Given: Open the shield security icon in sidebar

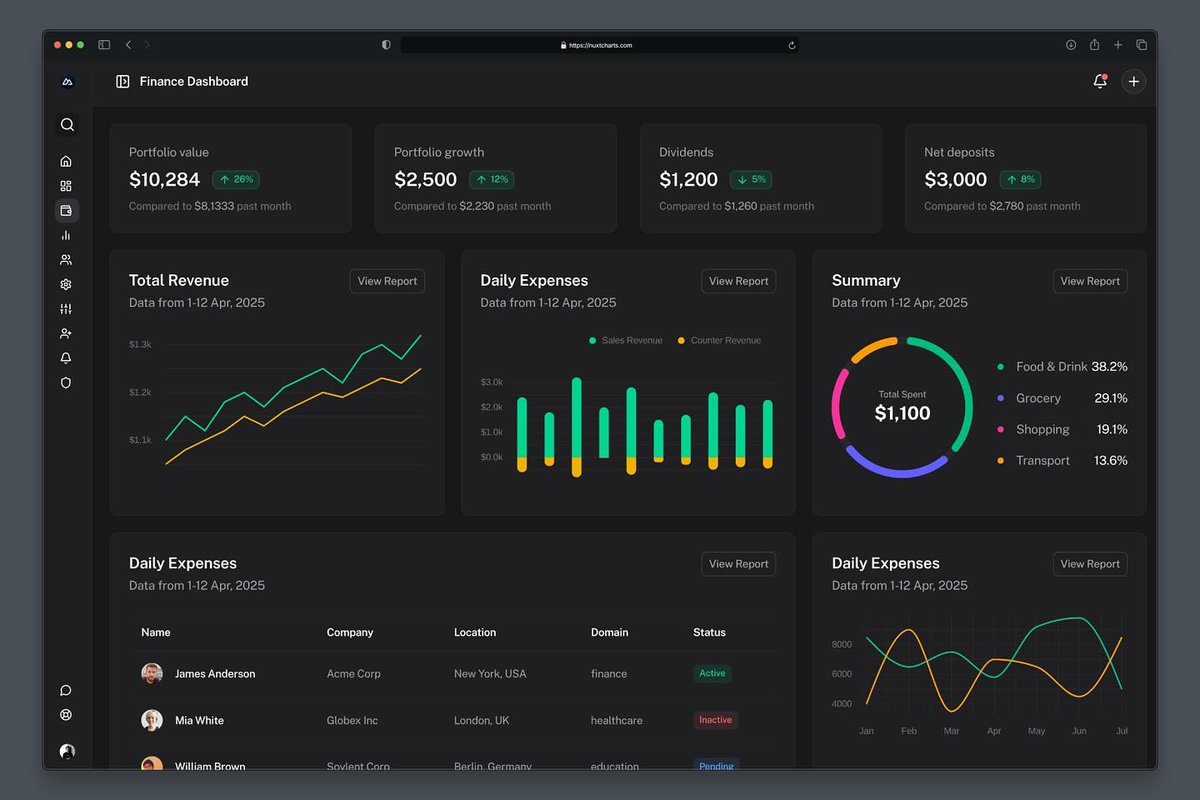Looking at the screenshot, I should 66,382.
